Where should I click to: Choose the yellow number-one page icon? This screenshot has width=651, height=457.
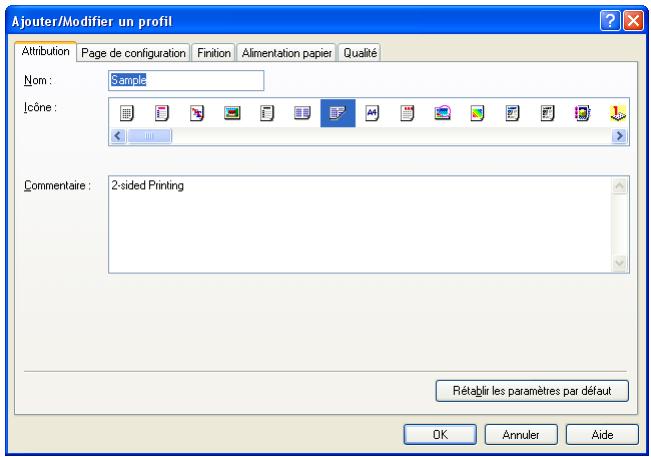(x=618, y=113)
